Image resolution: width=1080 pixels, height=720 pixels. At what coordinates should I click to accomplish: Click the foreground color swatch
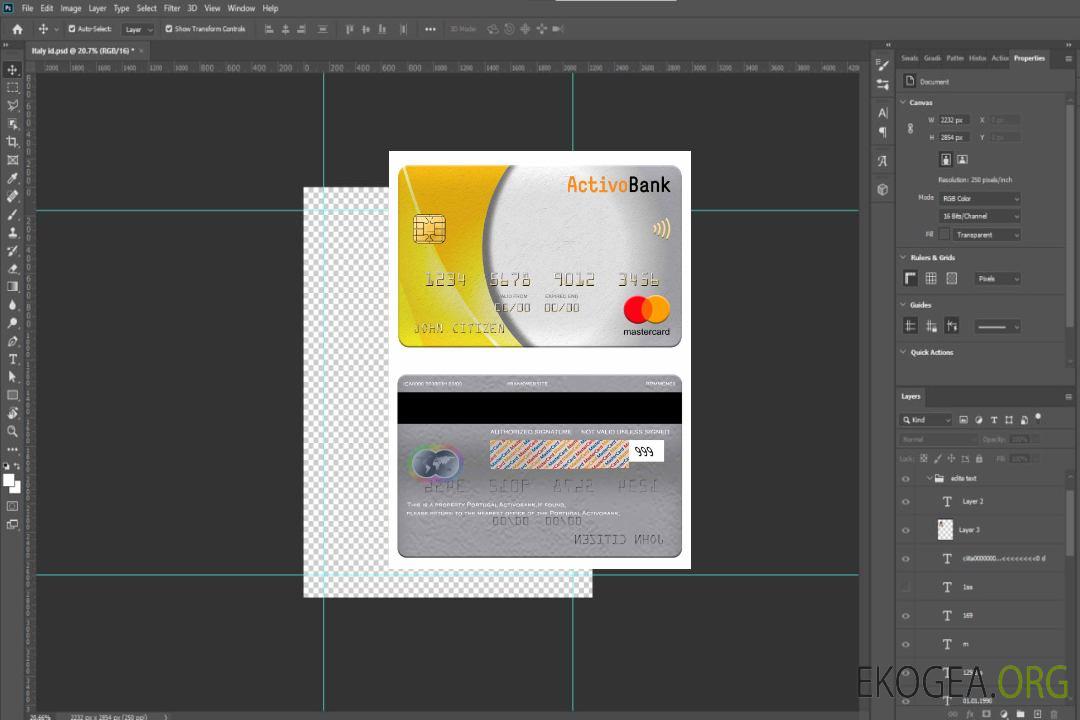[9, 480]
